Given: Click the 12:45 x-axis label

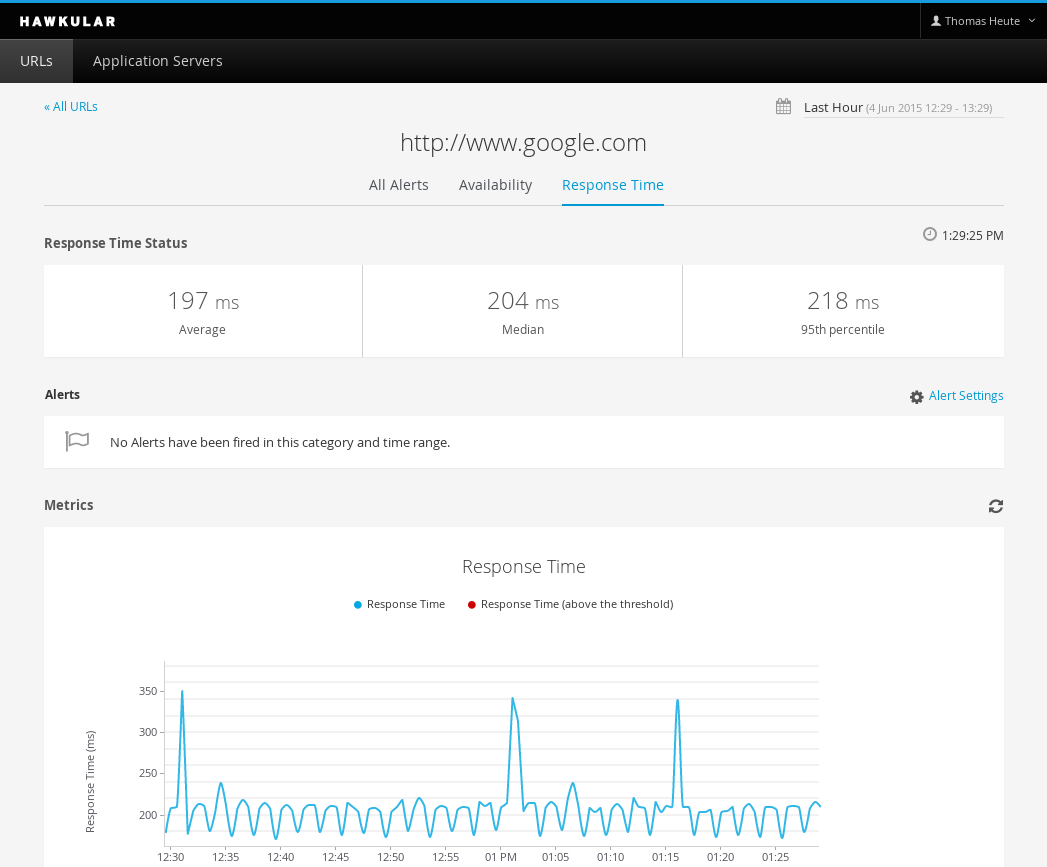Looking at the screenshot, I should 335,857.
